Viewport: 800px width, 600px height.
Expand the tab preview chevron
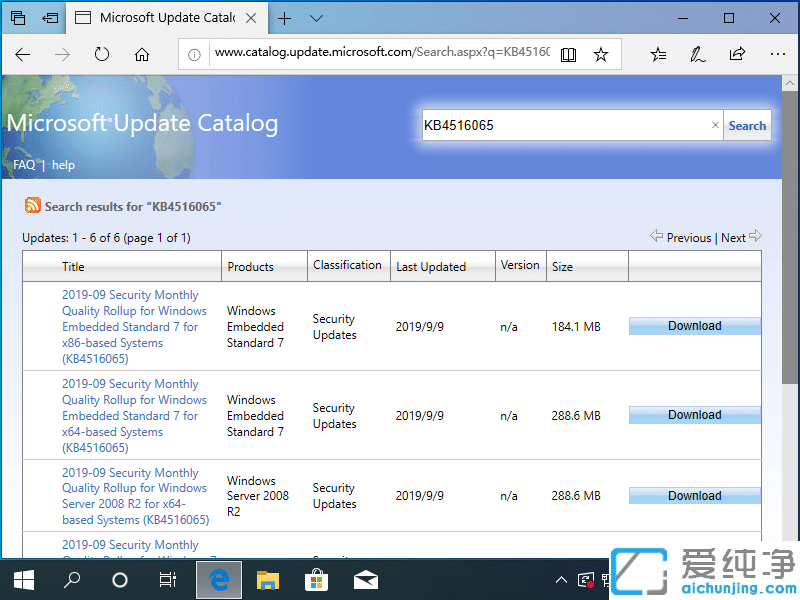click(x=316, y=18)
